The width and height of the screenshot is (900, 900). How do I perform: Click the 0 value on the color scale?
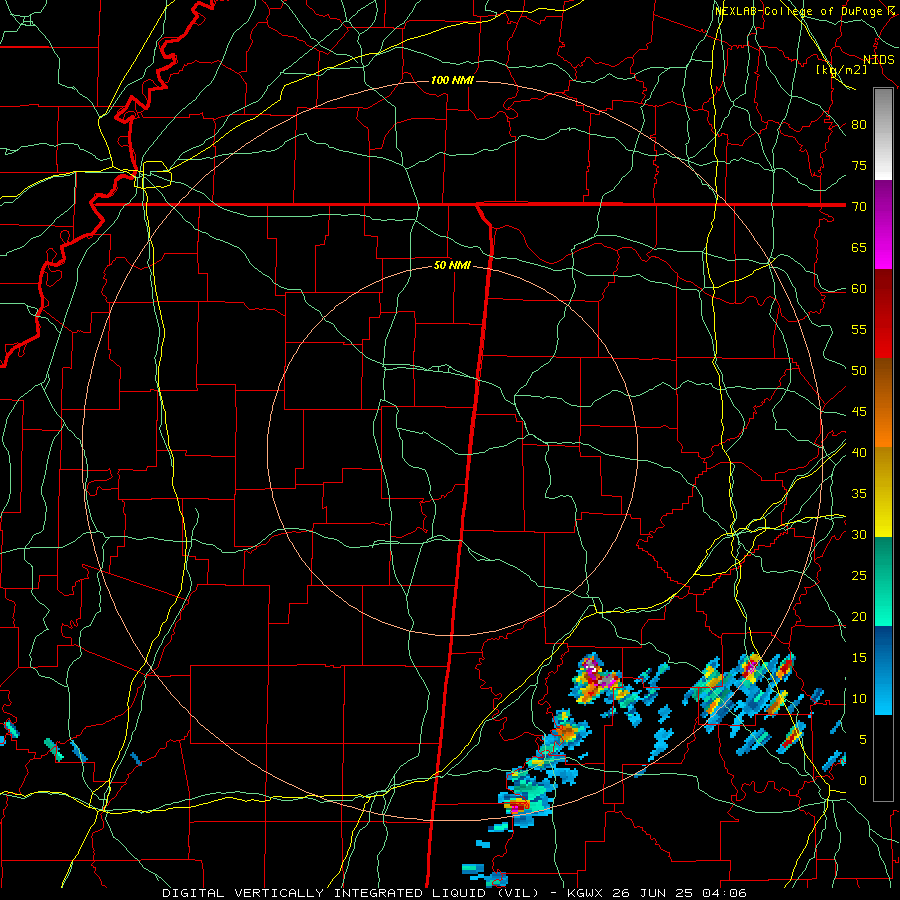(x=862, y=781)
